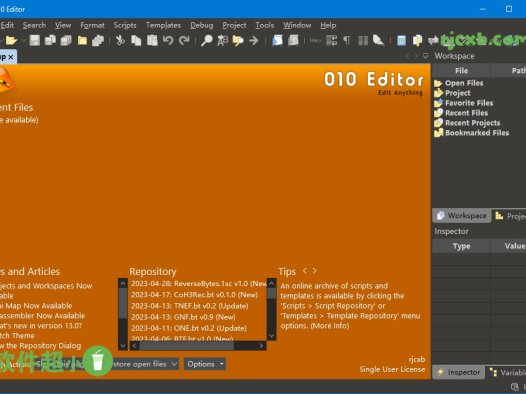Click the Save All stacked disks icon

point(66,40)
